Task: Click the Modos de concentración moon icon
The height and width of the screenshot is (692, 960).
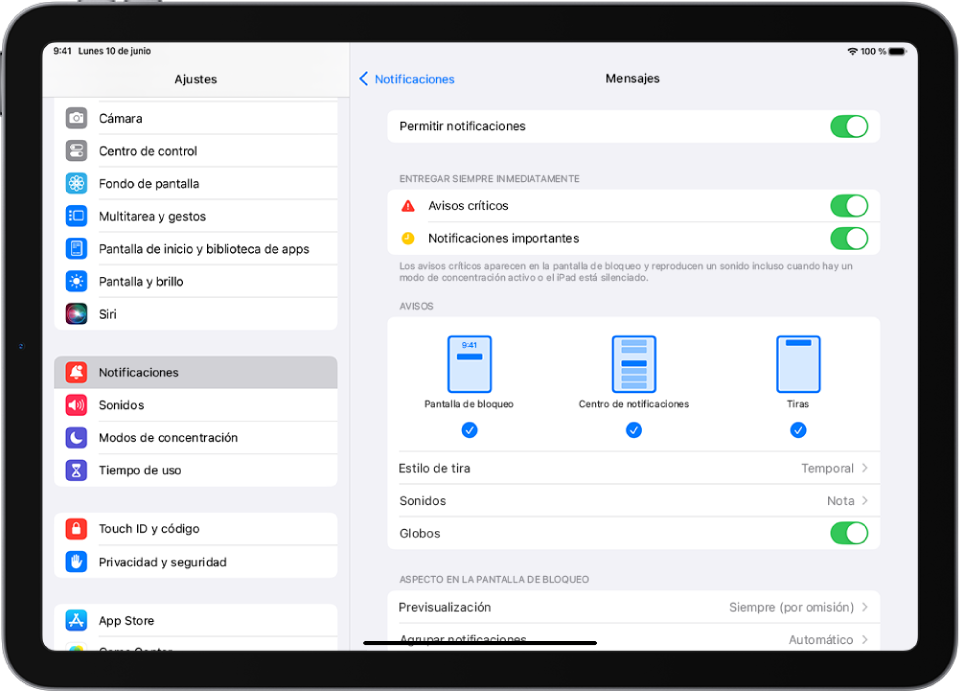Action: pos(76,437)
